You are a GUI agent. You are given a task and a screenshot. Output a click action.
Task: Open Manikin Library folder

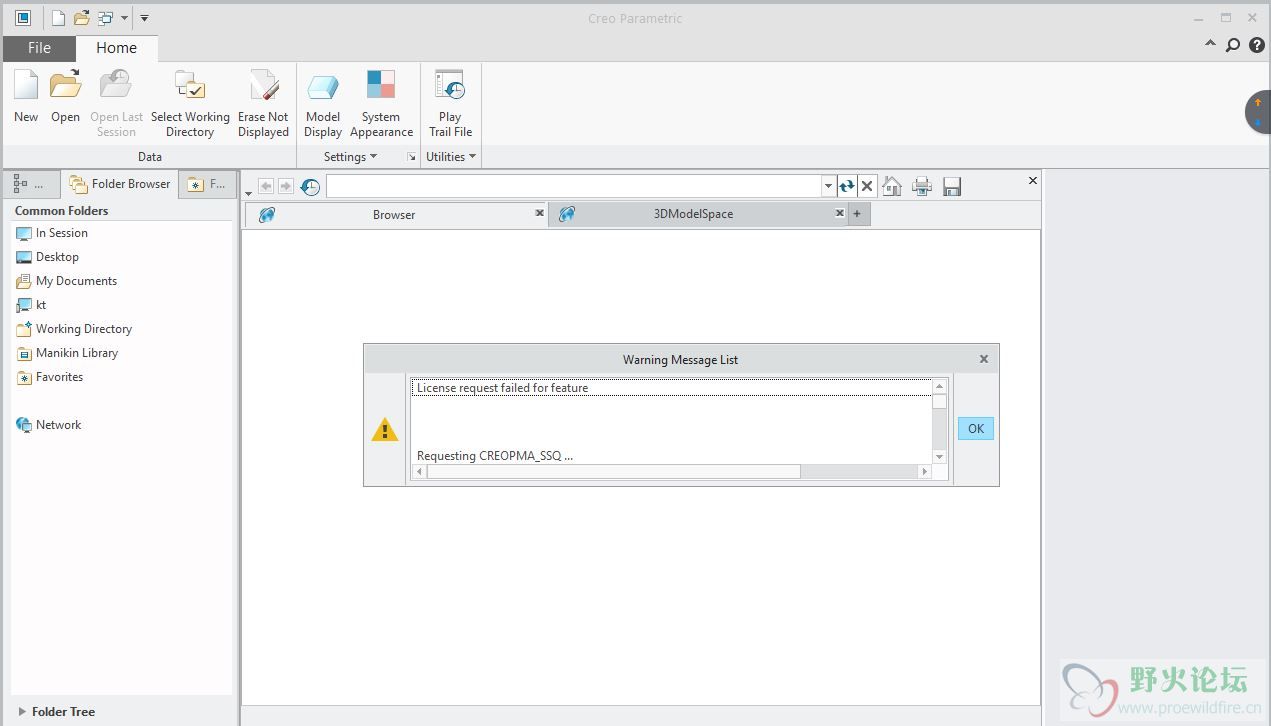[67, 353]
